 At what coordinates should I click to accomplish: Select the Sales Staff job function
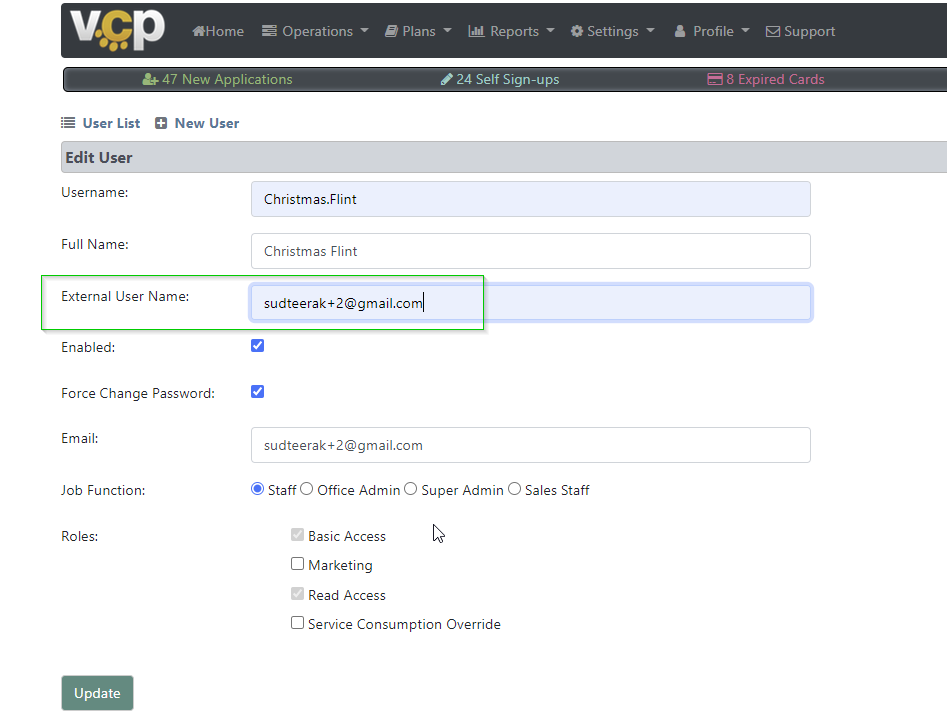click(x=515, y=489)
